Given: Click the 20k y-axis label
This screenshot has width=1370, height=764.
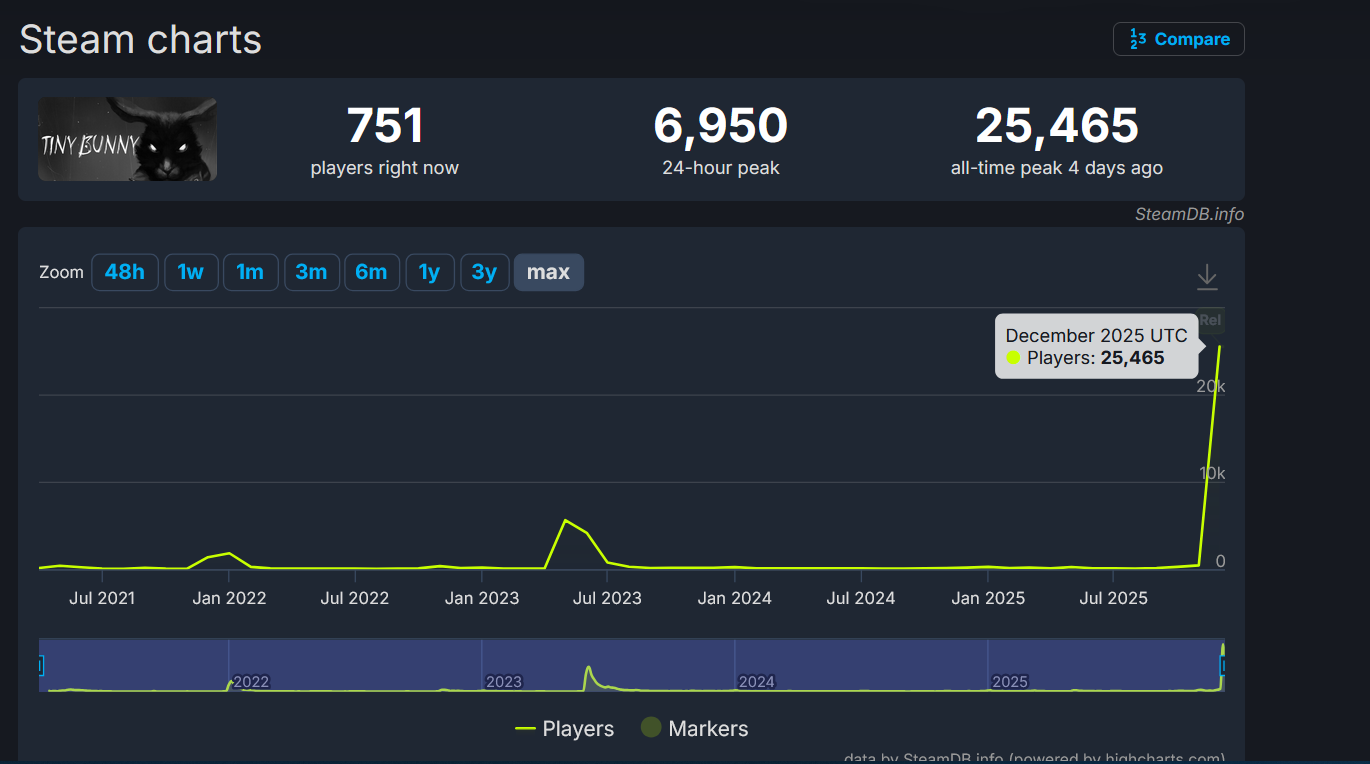Looking at the screenshot, I should (x=1212, y=386).
